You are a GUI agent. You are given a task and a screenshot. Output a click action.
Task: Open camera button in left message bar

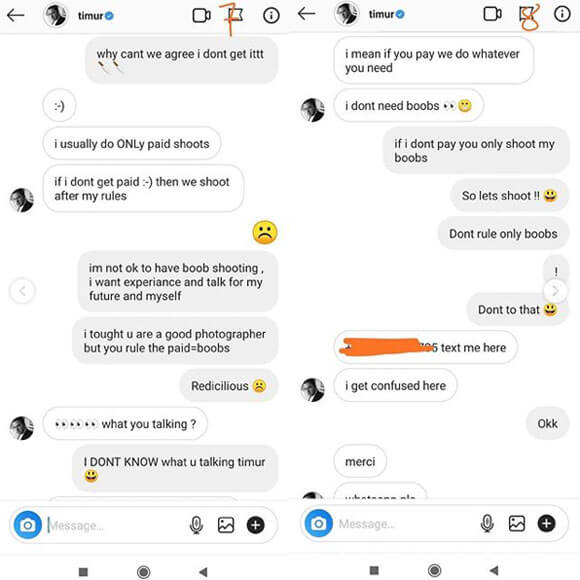pyautogui.click(x=28, y=525)
